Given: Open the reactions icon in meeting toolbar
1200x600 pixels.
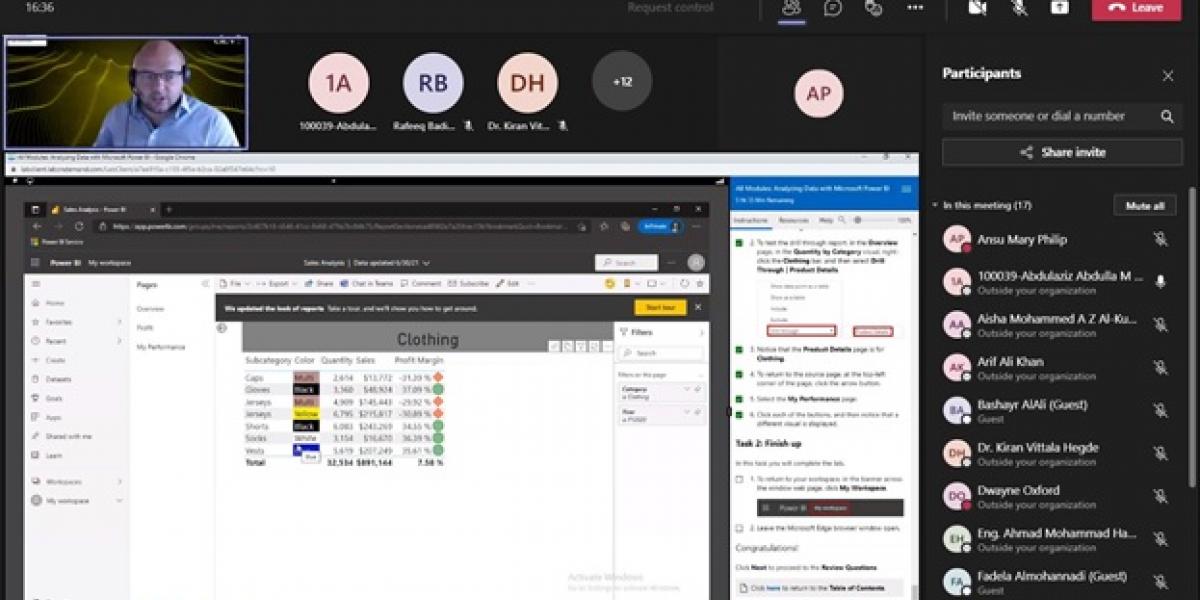Looking at the screenshot, I should coord(874,8).
